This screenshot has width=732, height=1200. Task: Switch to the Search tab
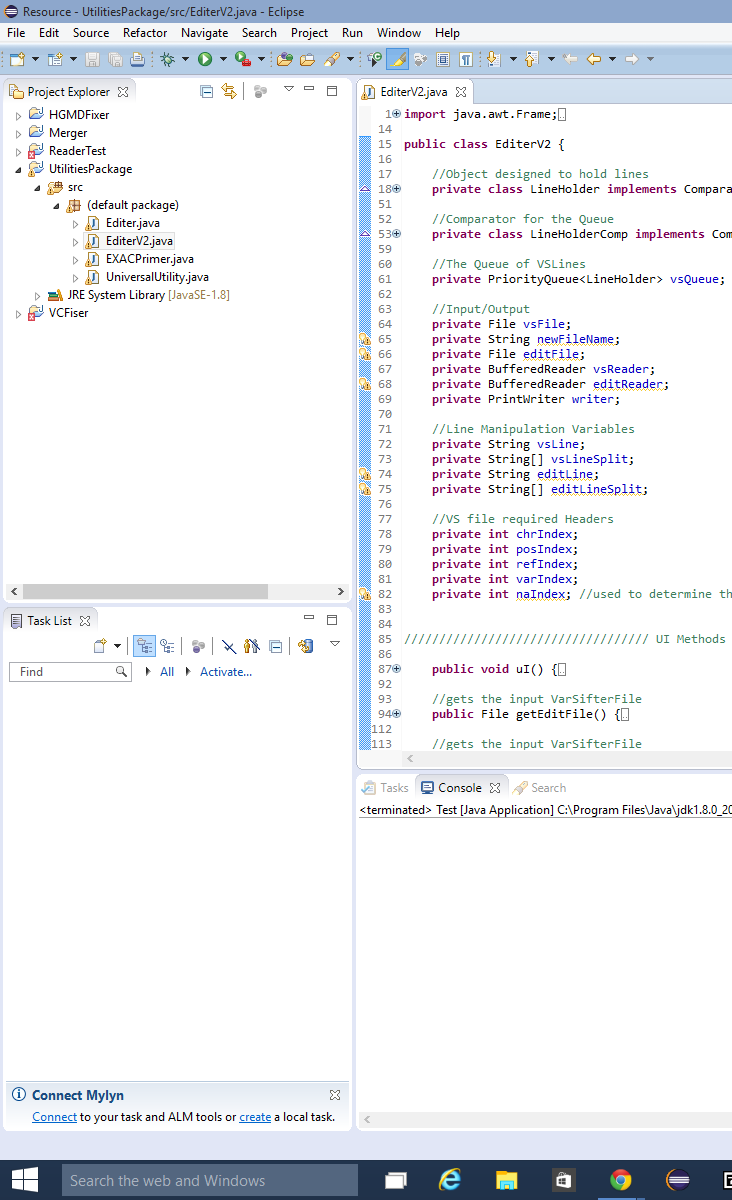tap(539, 788)
